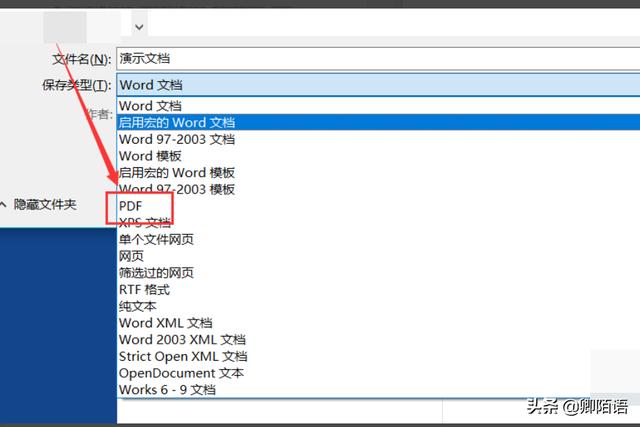640x427 pixels.
Task: Select Word 97-2003 模板 type
Action: [176, 189]
